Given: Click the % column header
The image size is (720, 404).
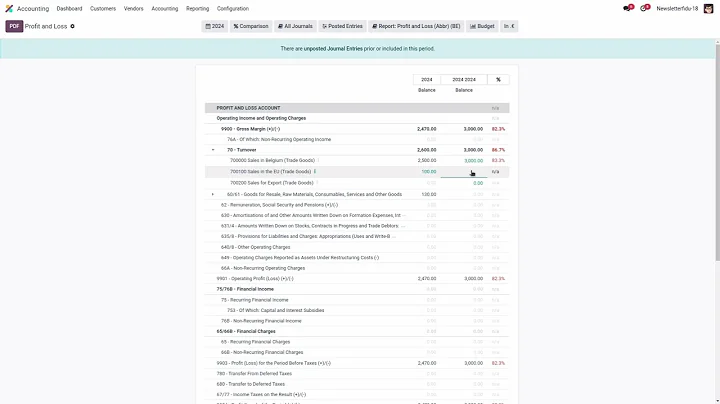Looking at the screenshot, I should pos(498,79).
